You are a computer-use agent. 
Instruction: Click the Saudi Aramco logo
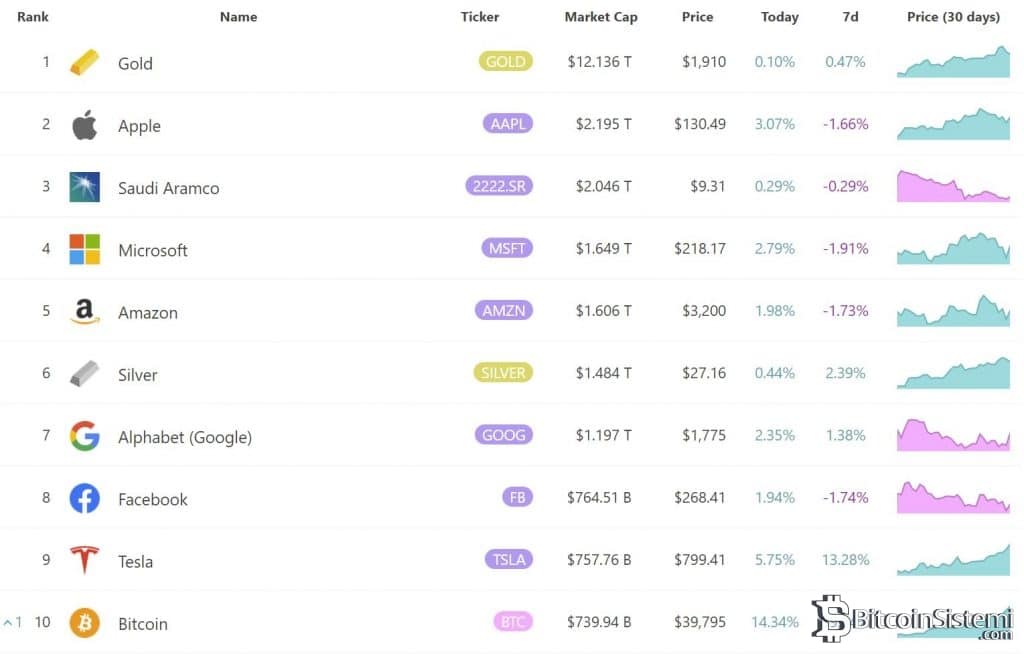85,188
